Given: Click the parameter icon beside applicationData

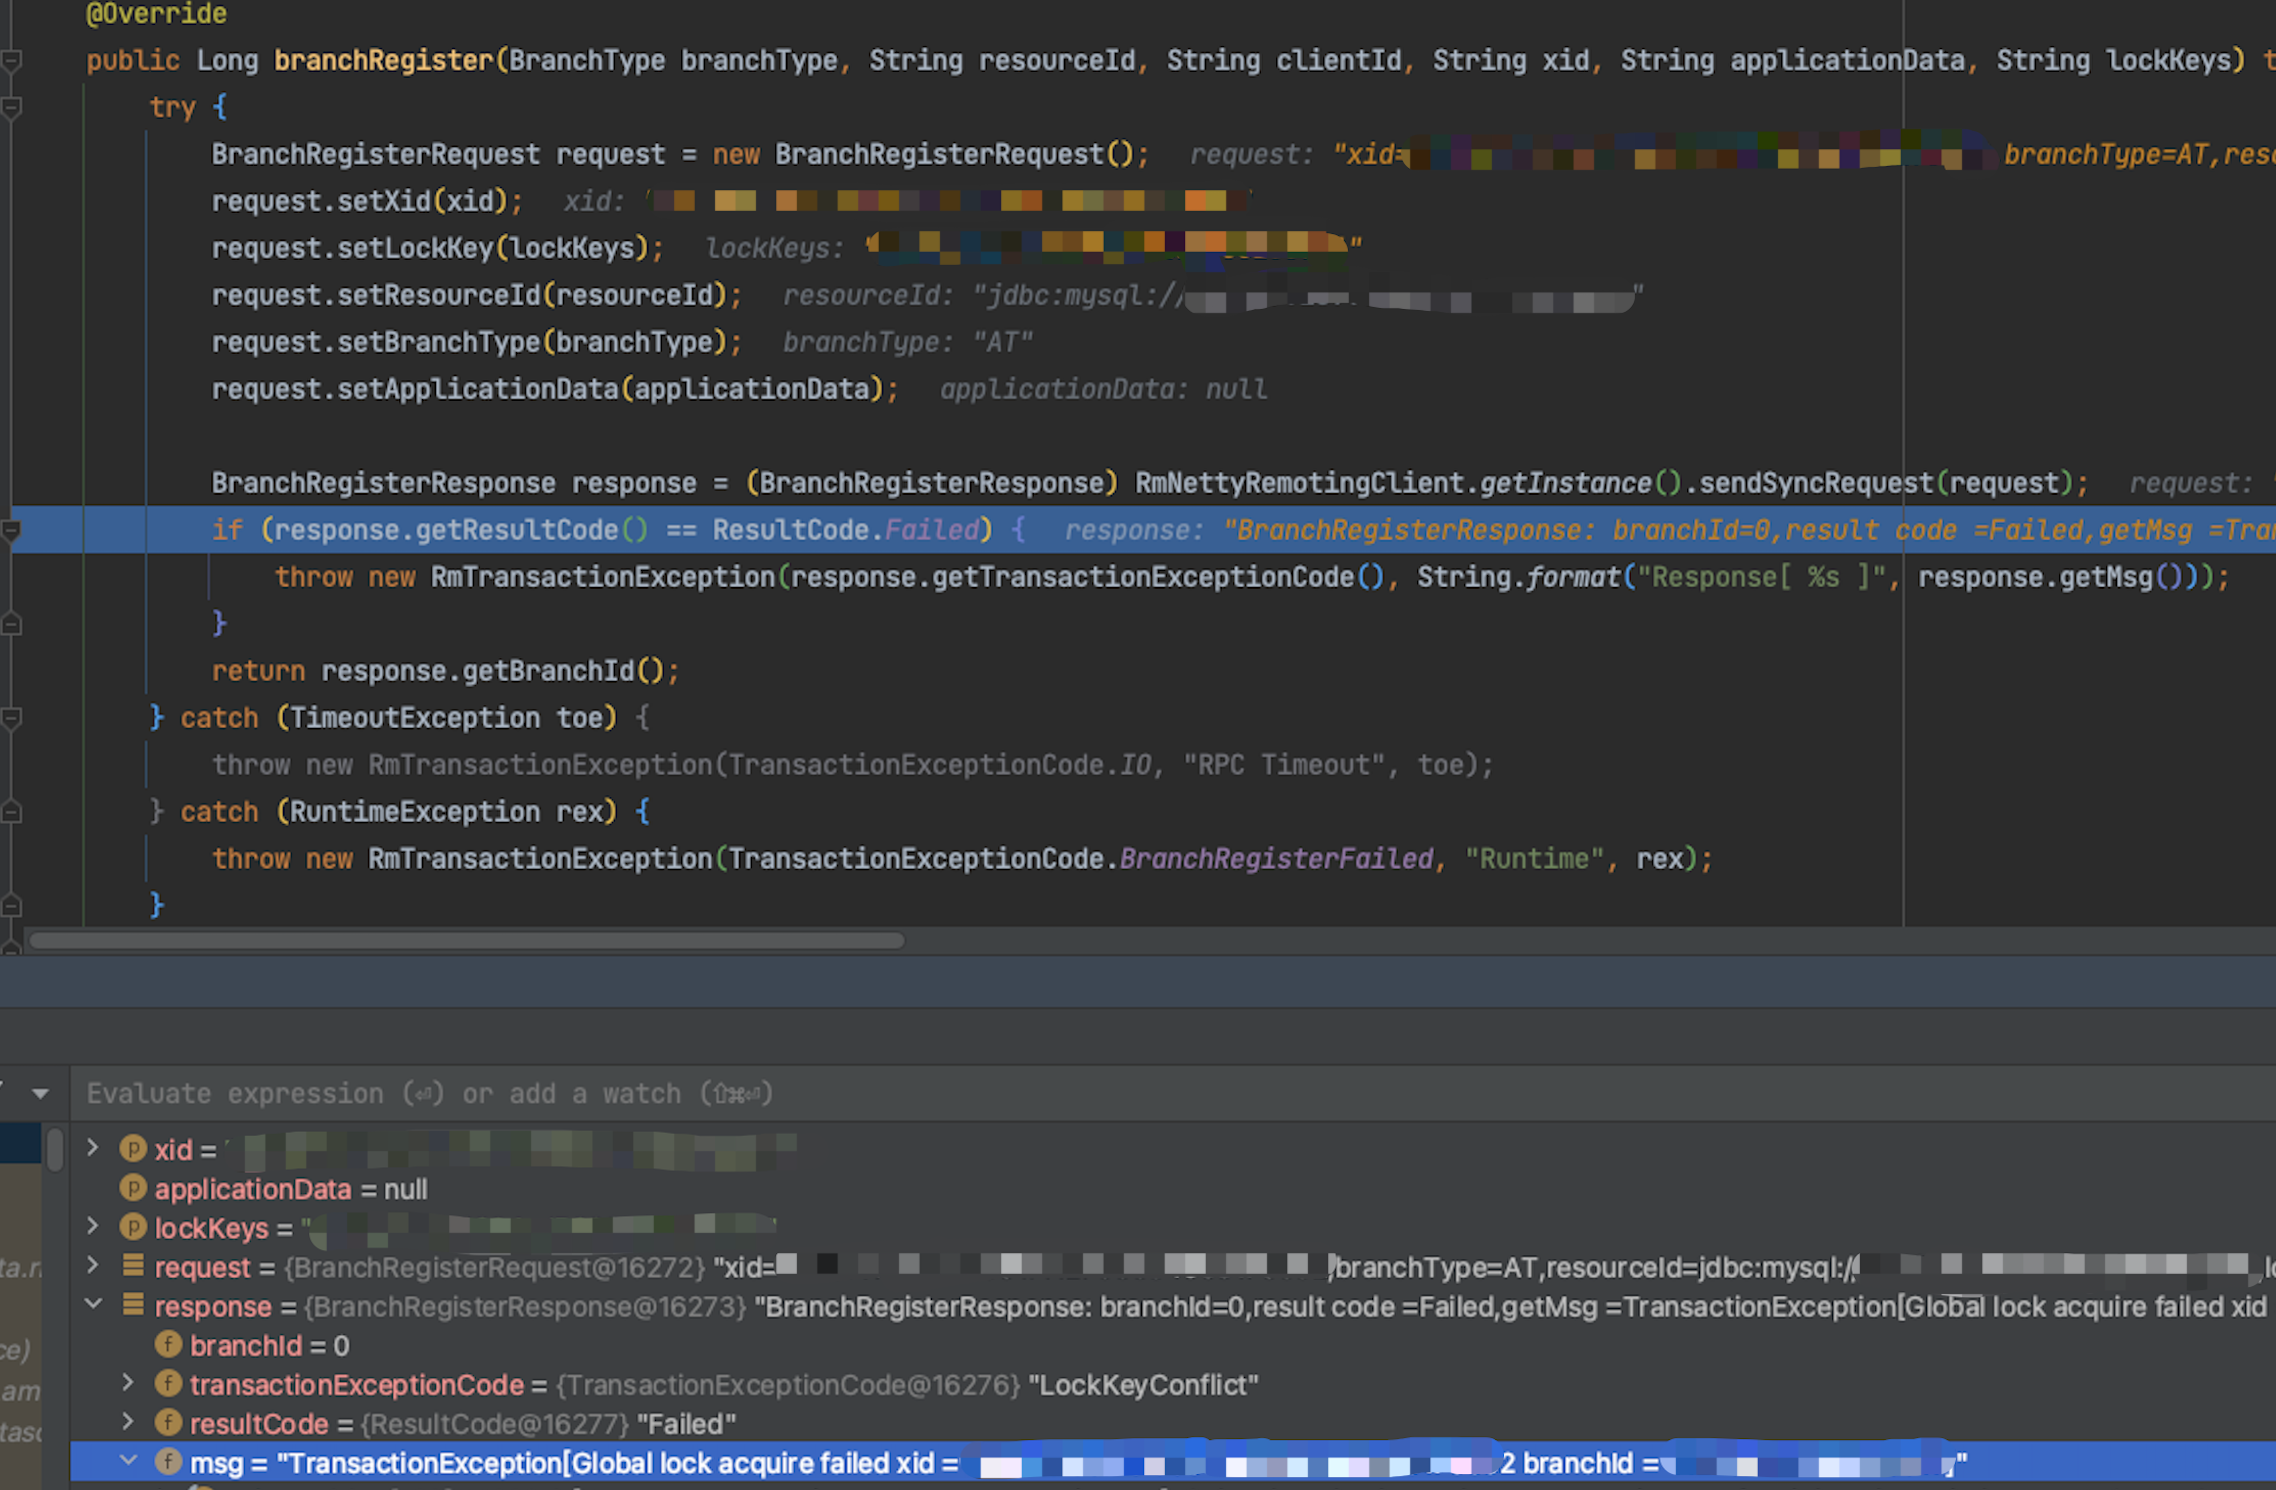Looking at the screenshot, I should pyautogui.click(x=133, y=1188).
